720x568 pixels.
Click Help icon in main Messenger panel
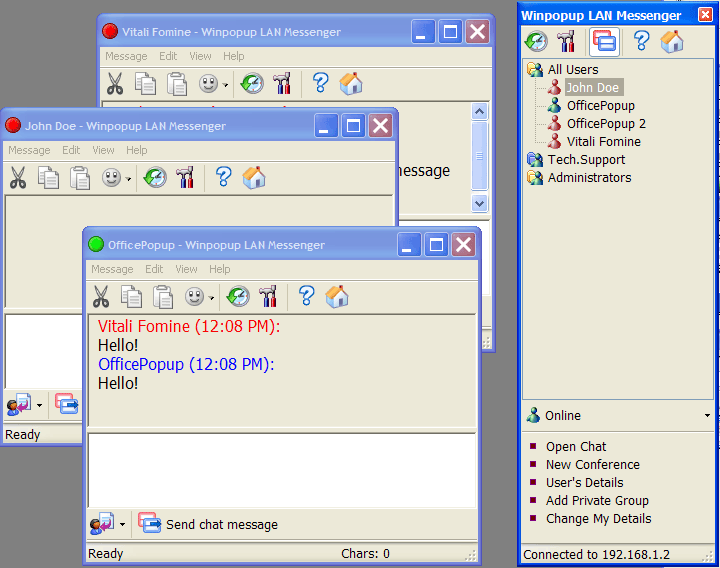(x=641, y=41)
